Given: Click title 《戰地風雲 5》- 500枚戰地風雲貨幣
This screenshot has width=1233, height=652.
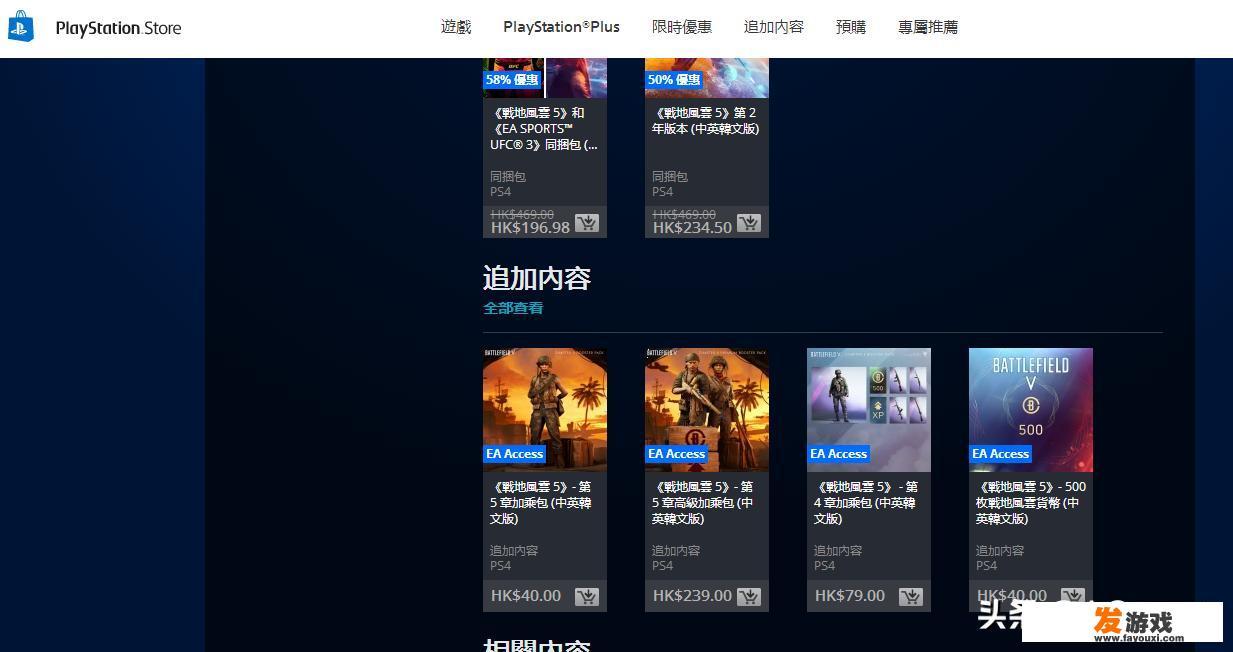Looking at the screenshot, I should (x=1030, y=503).
